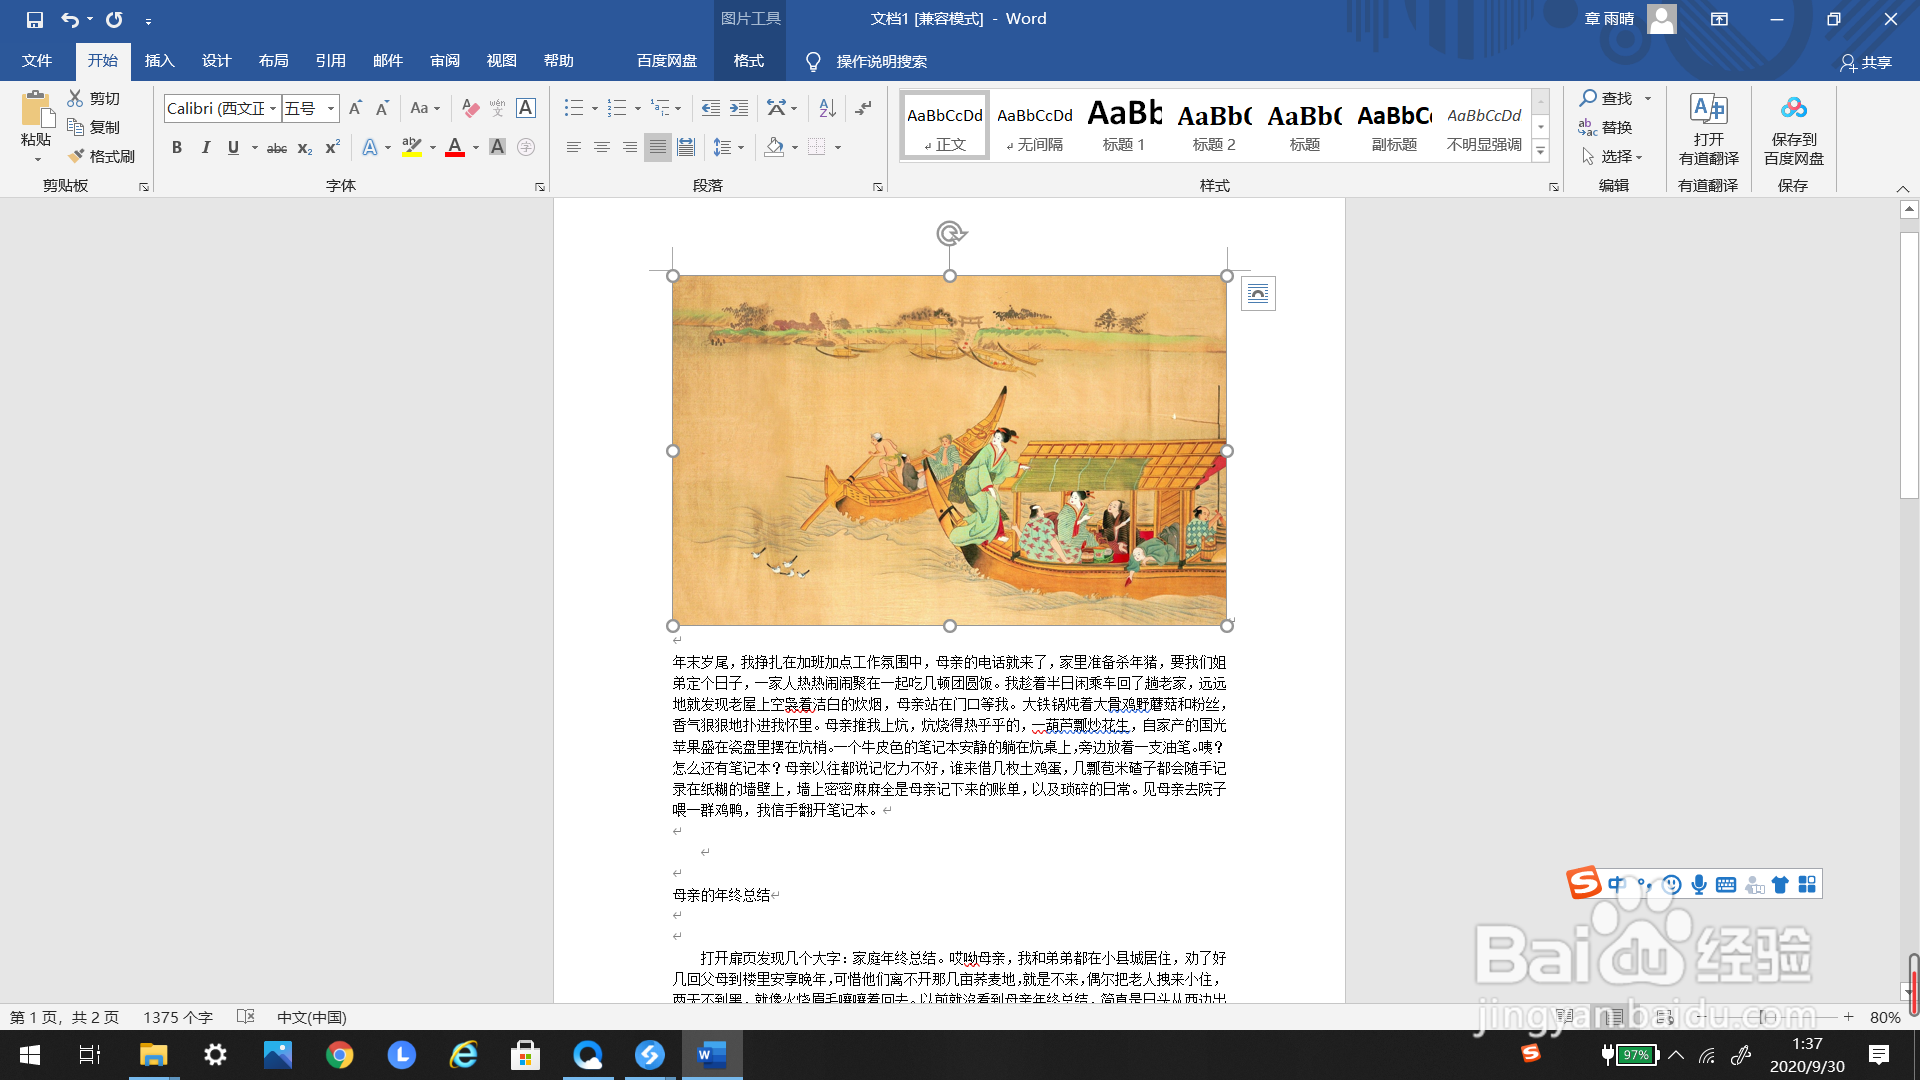Select the Format Painter tool
This screenshot has width=1920, height=1080.
[x=101, y=156]
